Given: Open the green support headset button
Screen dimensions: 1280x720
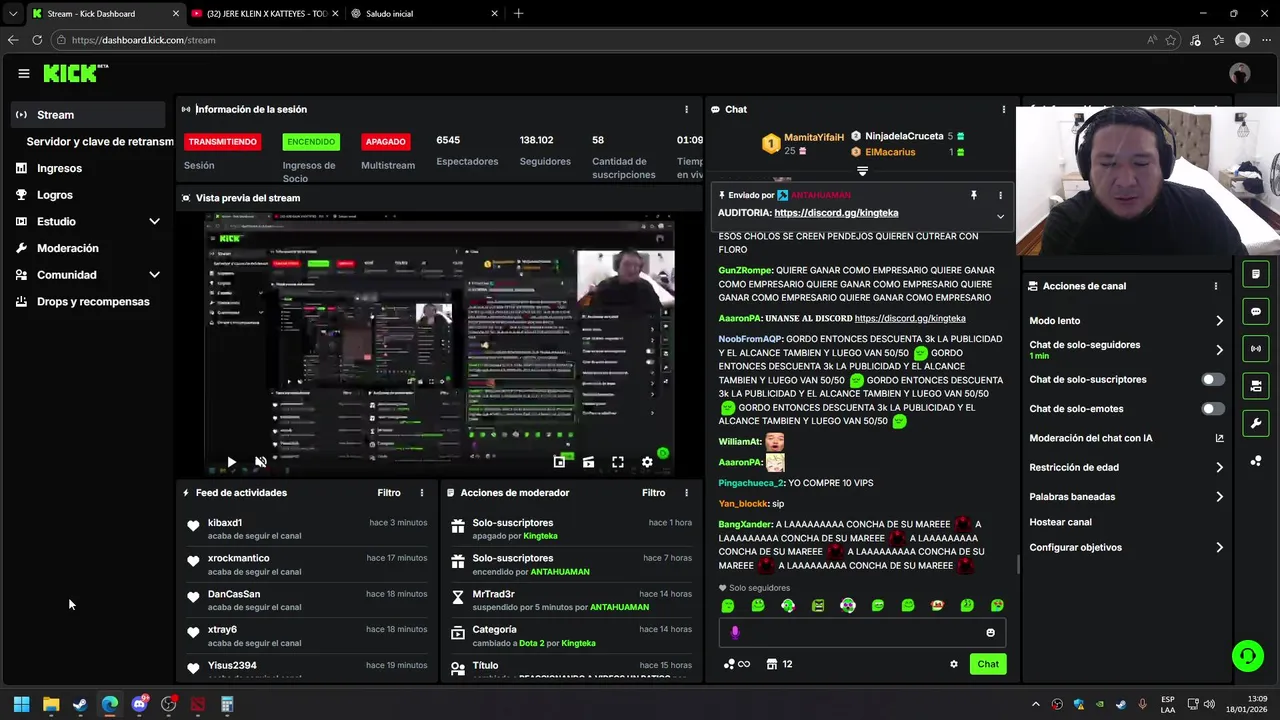Looking at the screenshot, I should point(1247,656).
